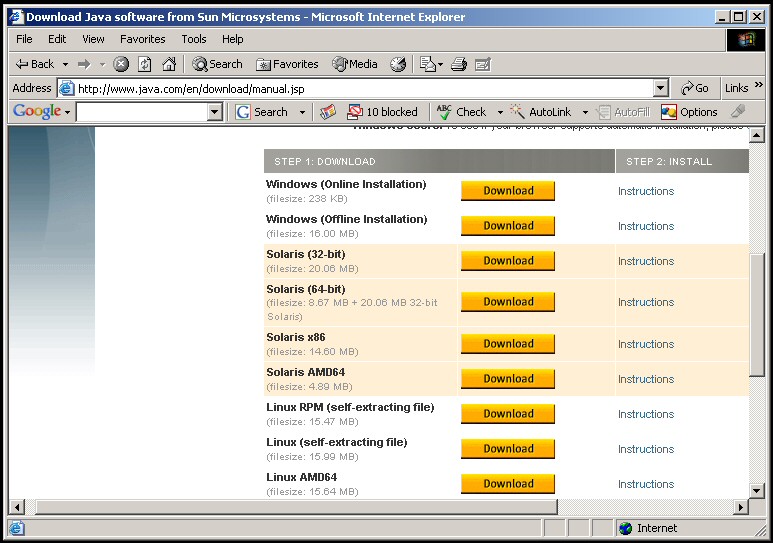Click Google toolbar news icon
The width and height of the screenshot is (773, 543).
click(327, 112)
